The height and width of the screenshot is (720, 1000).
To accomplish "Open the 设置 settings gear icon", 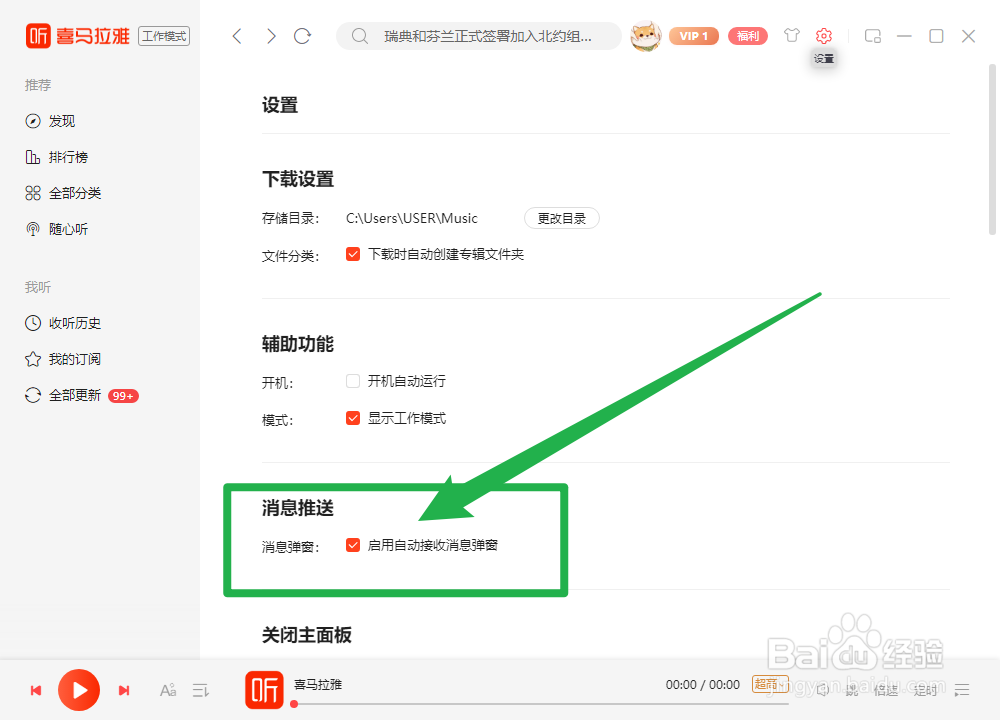I will pos(823,35).
